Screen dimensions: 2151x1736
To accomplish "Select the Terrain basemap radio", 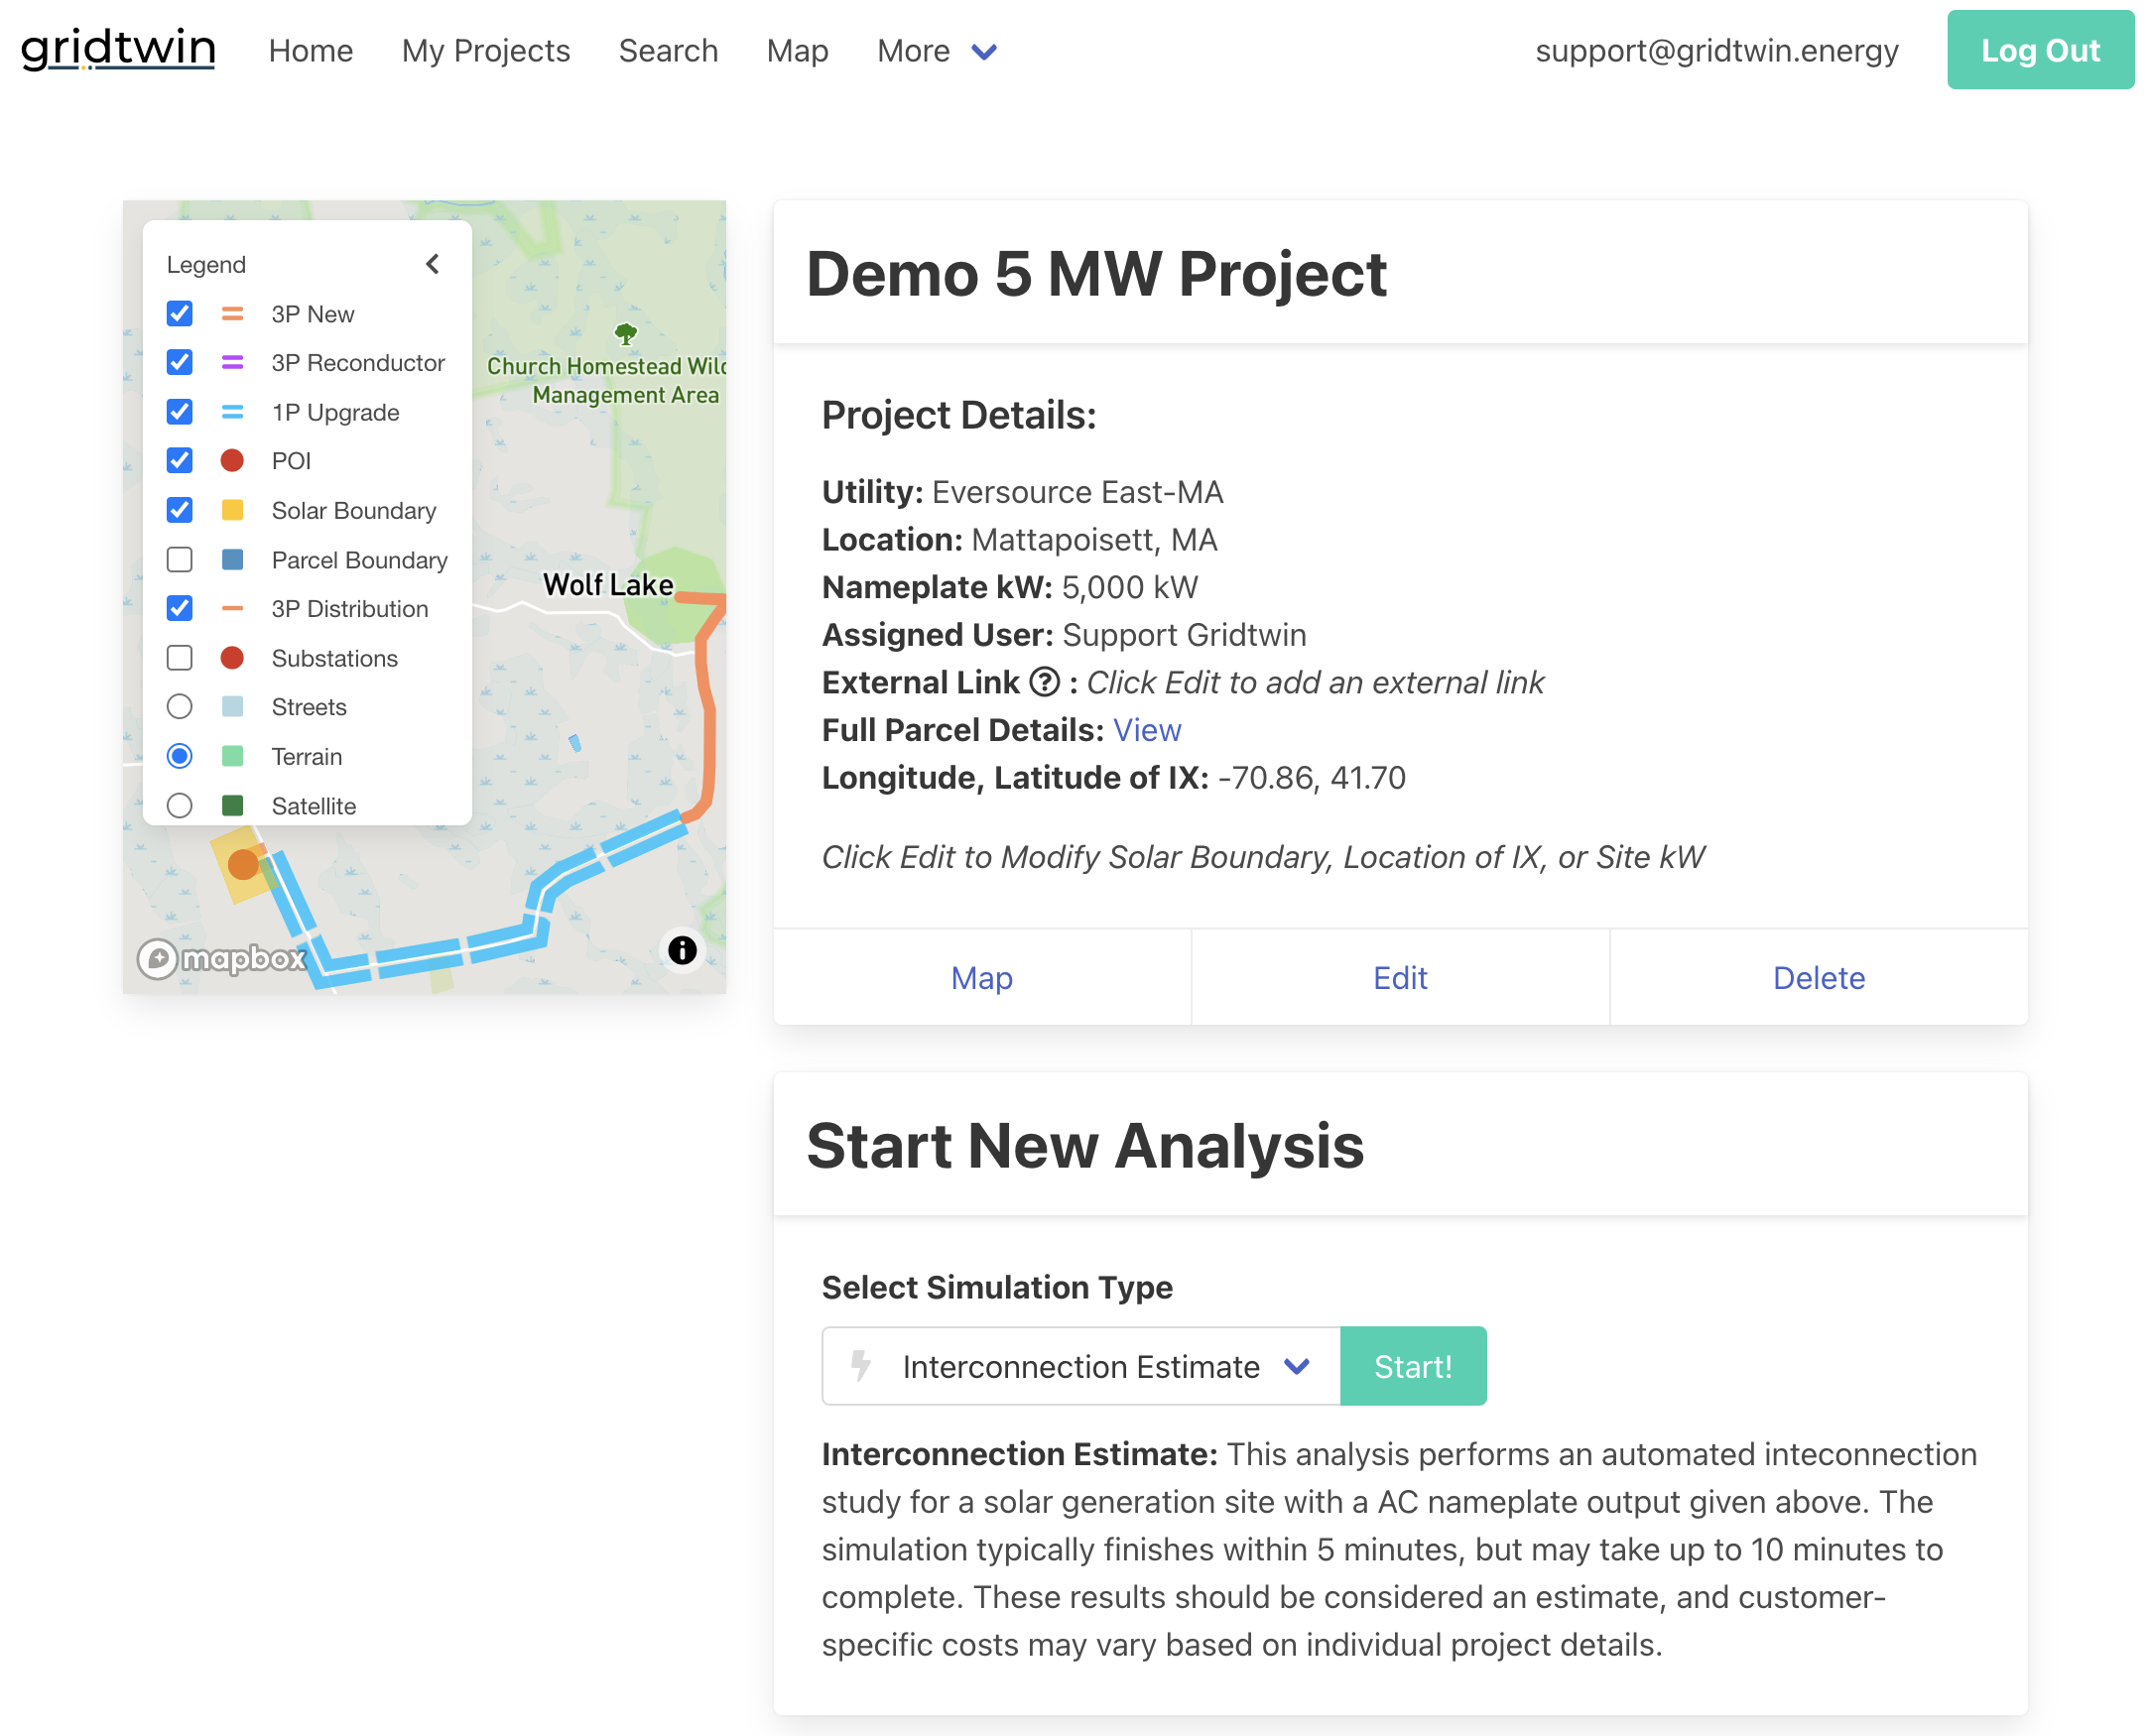I will pos(180,756).
